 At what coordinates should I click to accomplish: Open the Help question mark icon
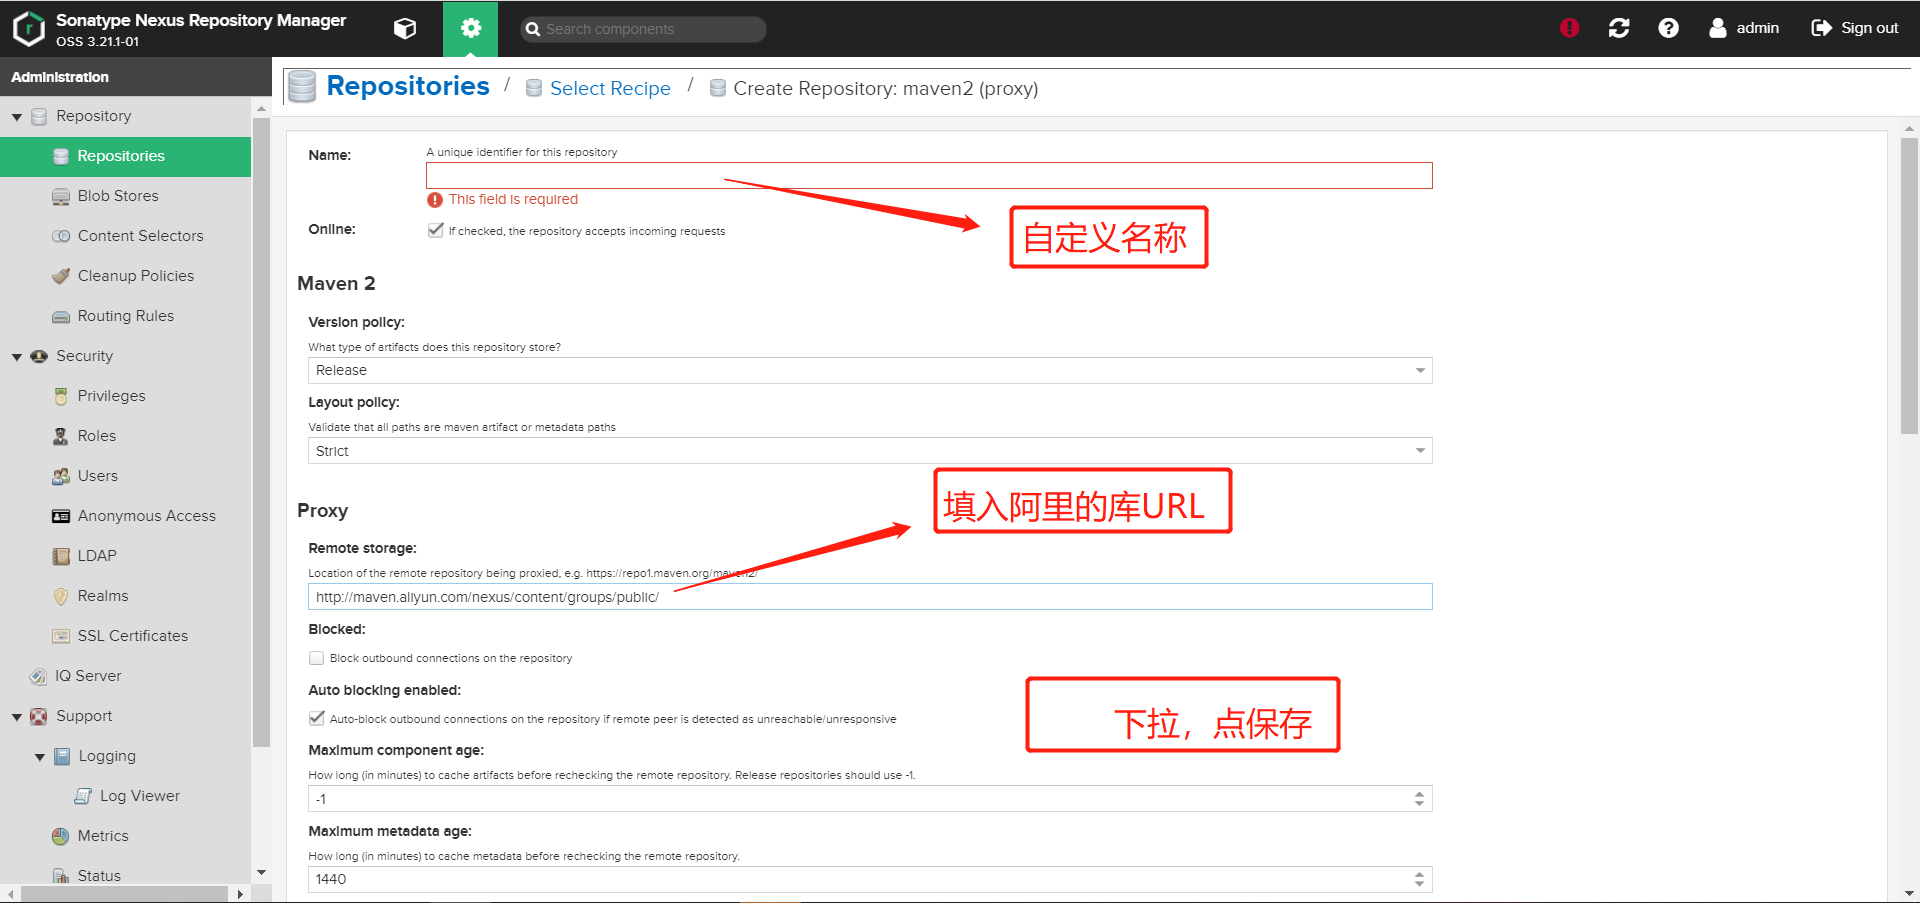[x=1668, y=28]
